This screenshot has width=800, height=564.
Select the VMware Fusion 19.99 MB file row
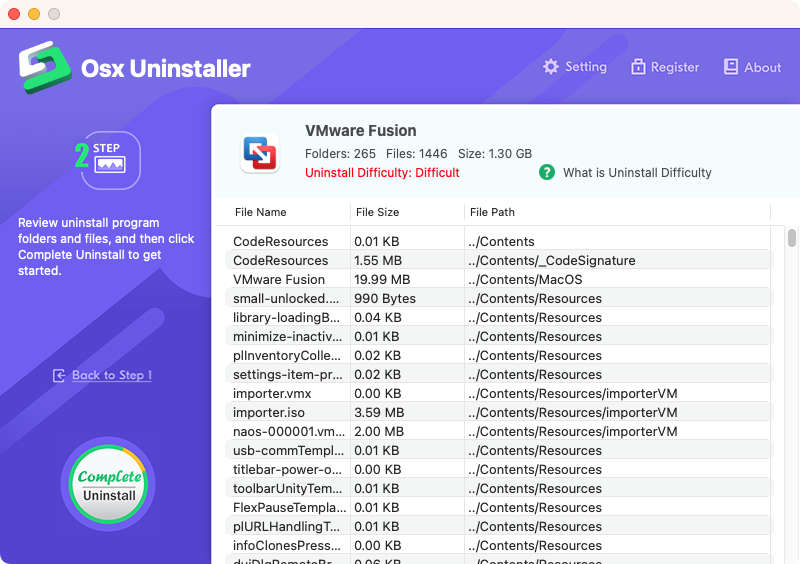coord(499,279)
